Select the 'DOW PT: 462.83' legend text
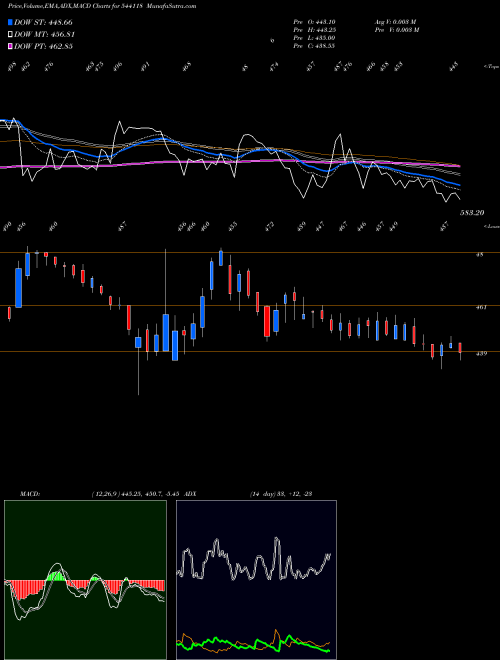Image resolution: width=500 pixels, height=660 pixels. point(44,46)
